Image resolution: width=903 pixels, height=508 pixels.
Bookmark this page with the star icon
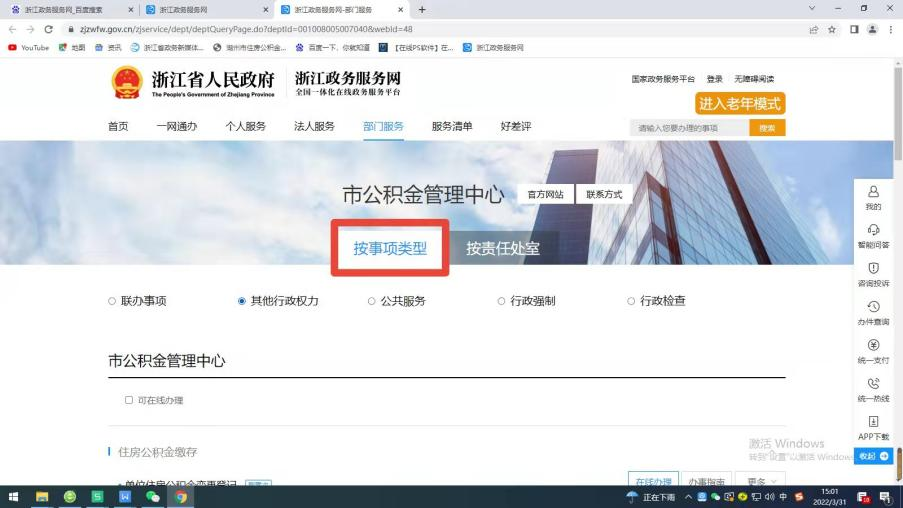point(832,29)
